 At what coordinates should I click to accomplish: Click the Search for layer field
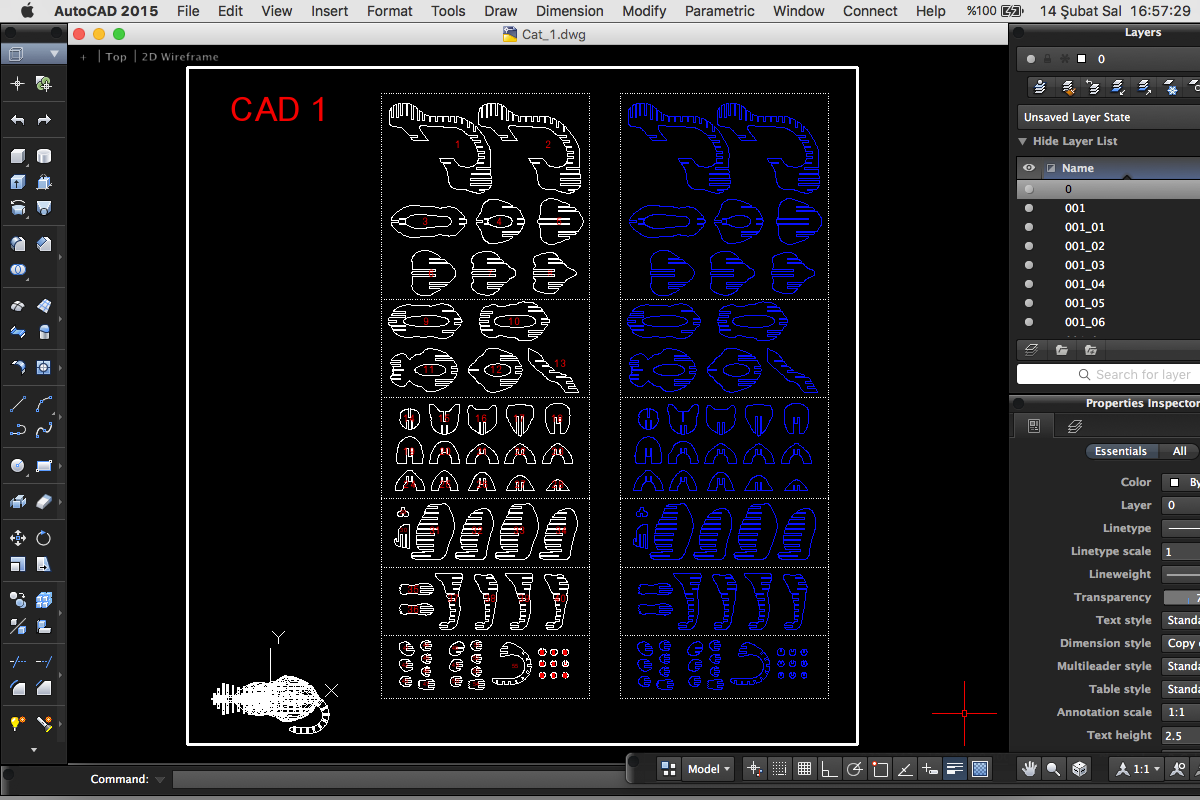pos(1108,374)
